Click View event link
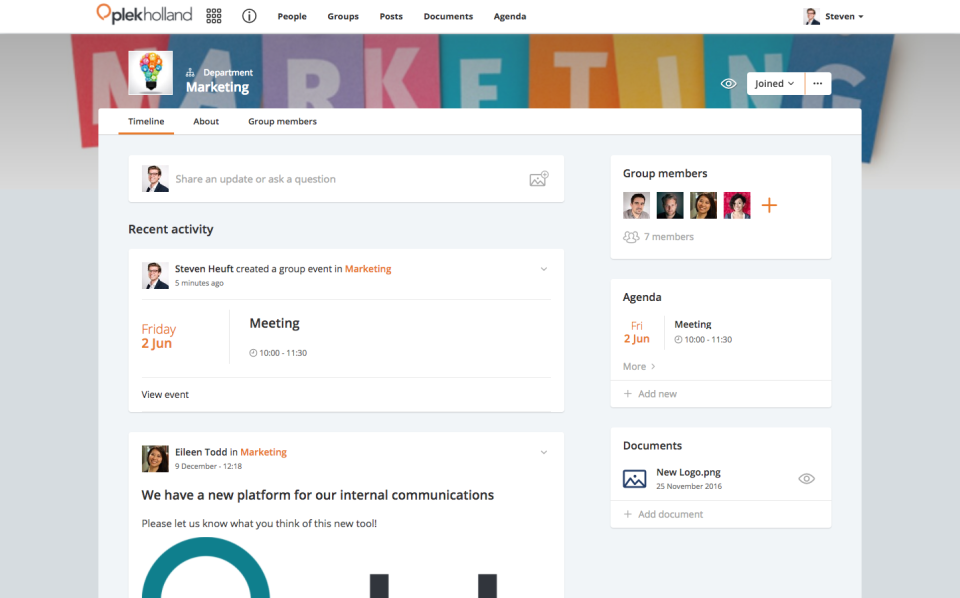Image resolution: width=960 pixels, height=598 pixels. tap(165, 395)
